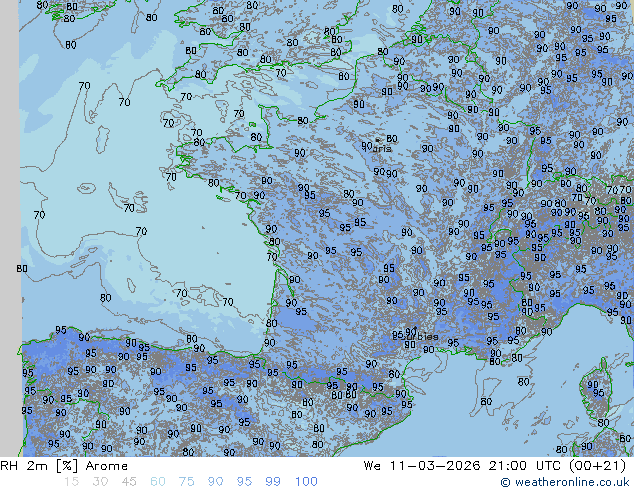Click the Paris city label on map
The image size is (634, 490).
(x=382, y=148)
